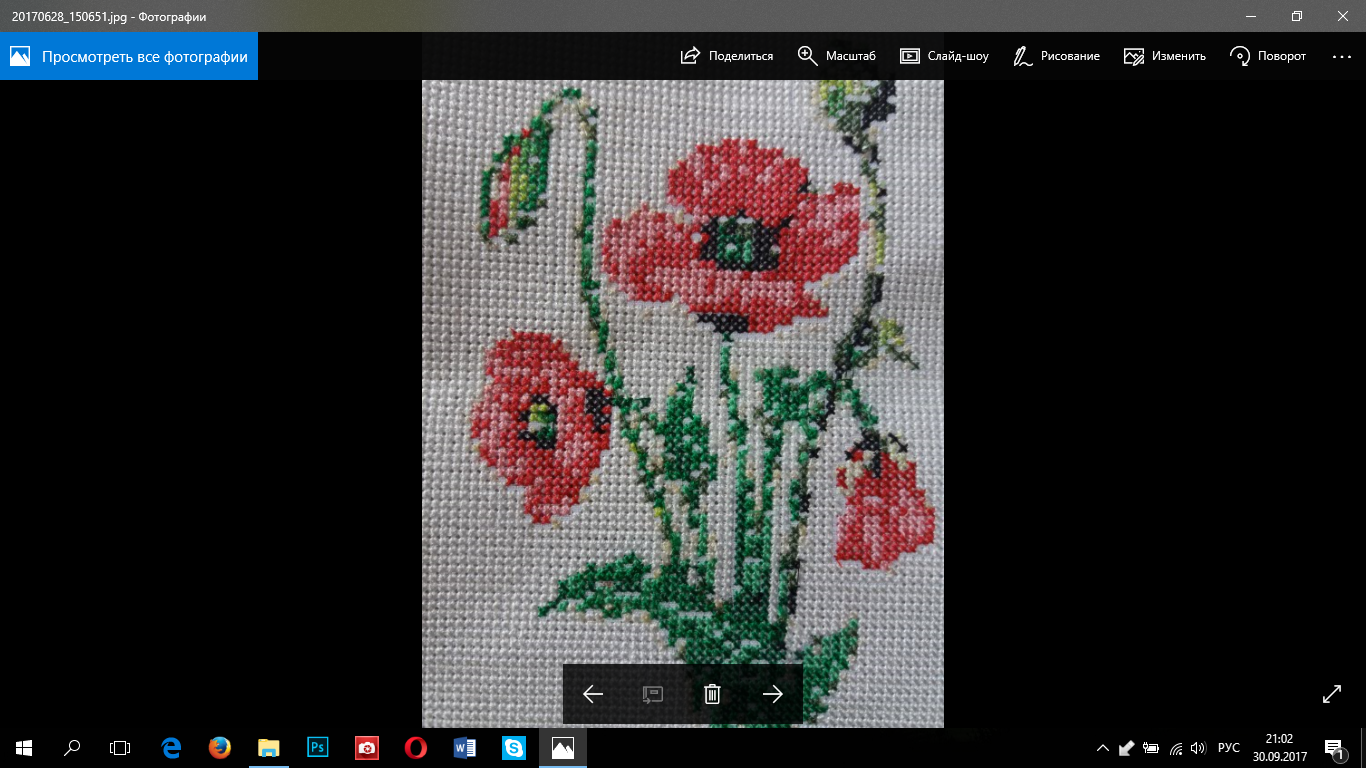Click the poppy embroidery photo
This screenshot has width=1366, height=768.
[x=683, y=380]
